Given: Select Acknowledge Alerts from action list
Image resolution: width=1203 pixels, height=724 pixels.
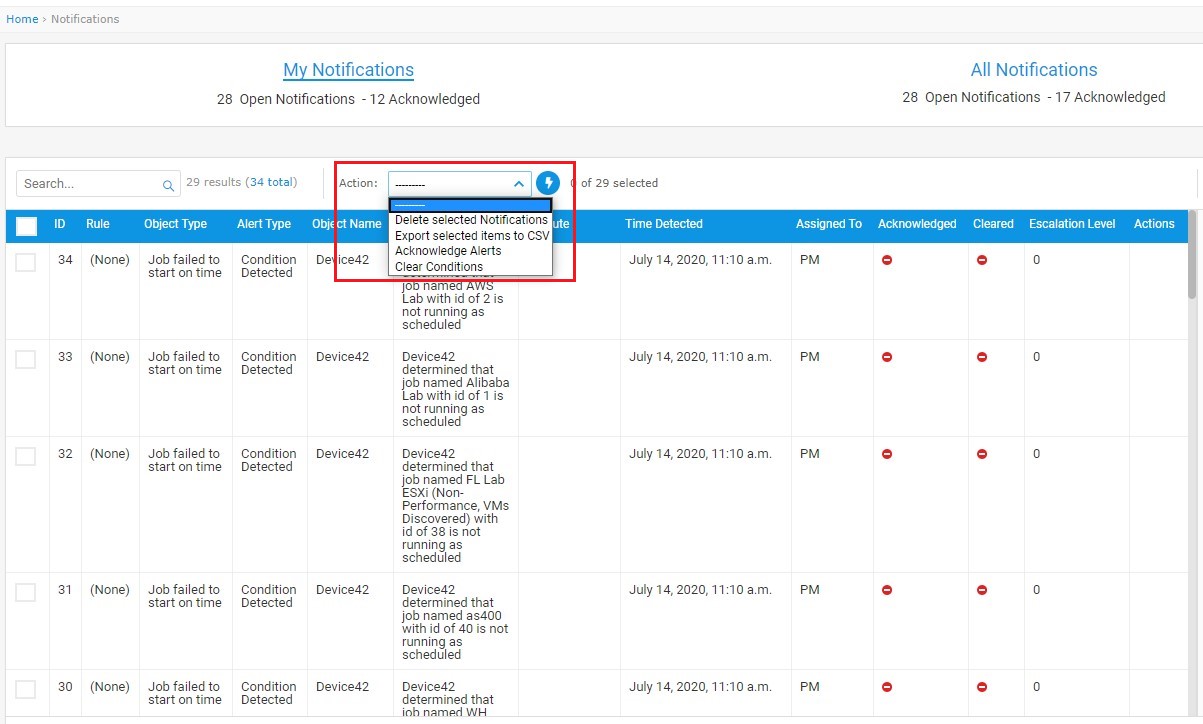Looking at the screenshot, I should (x=448, y=251).
